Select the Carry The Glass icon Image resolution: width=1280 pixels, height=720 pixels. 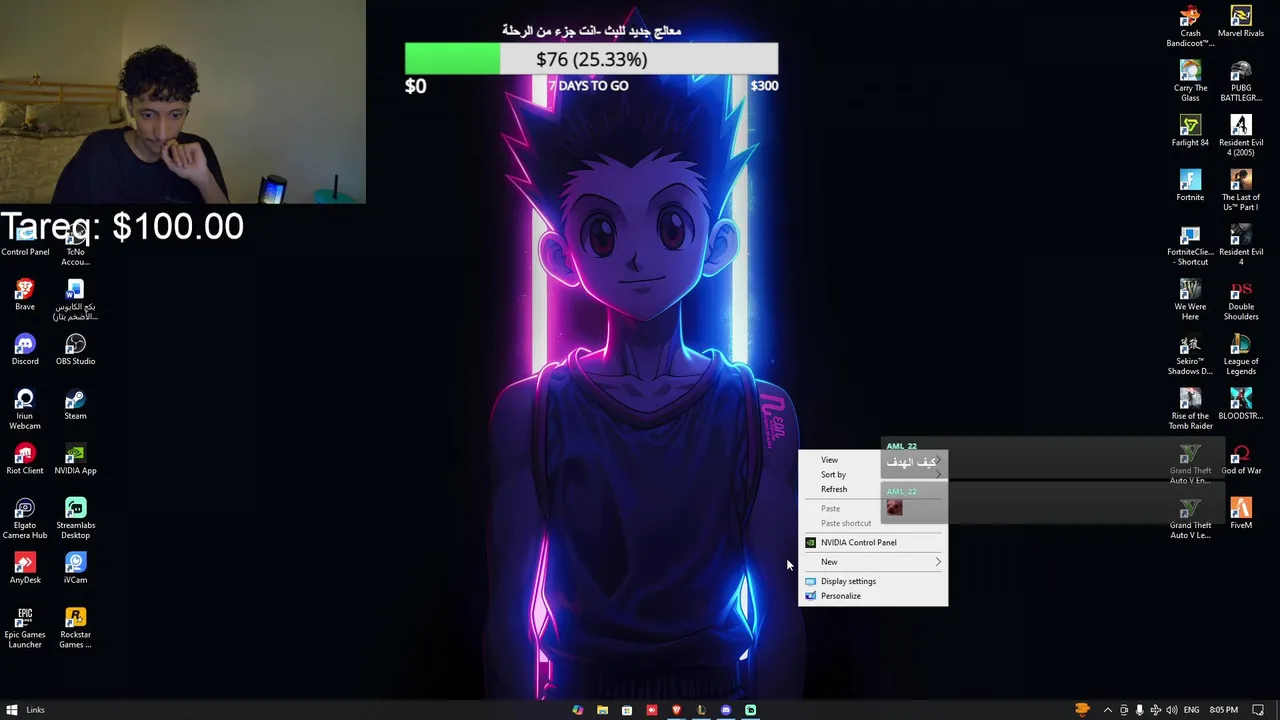pyautogui.click(x=1190, y=81)
